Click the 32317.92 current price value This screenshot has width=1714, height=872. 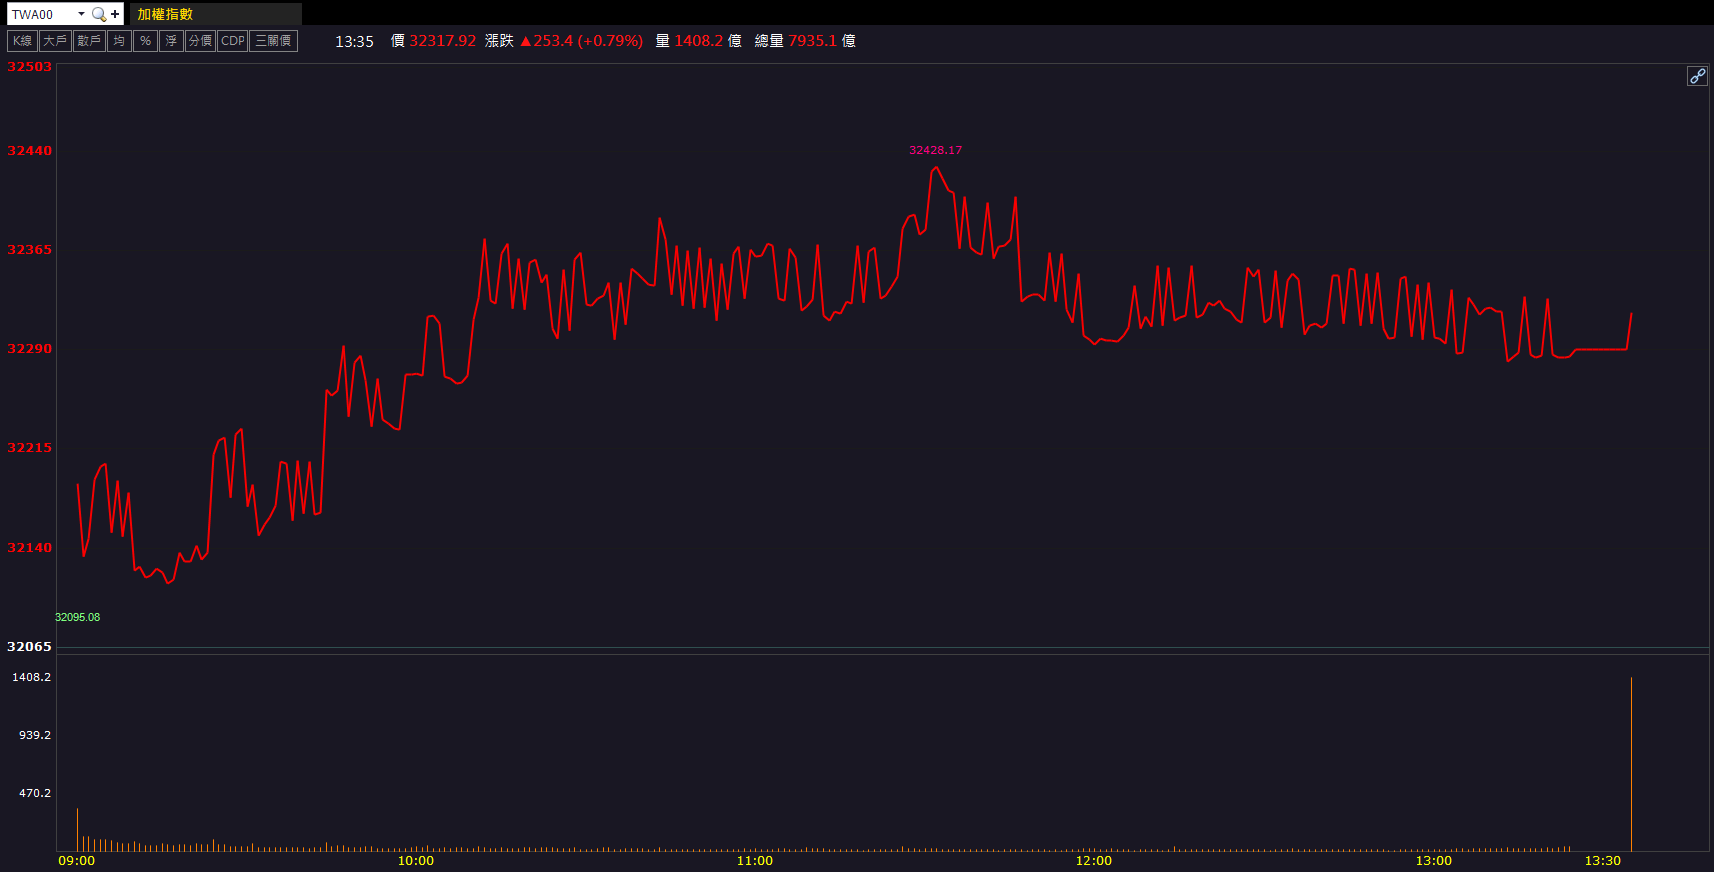(442, 41)
